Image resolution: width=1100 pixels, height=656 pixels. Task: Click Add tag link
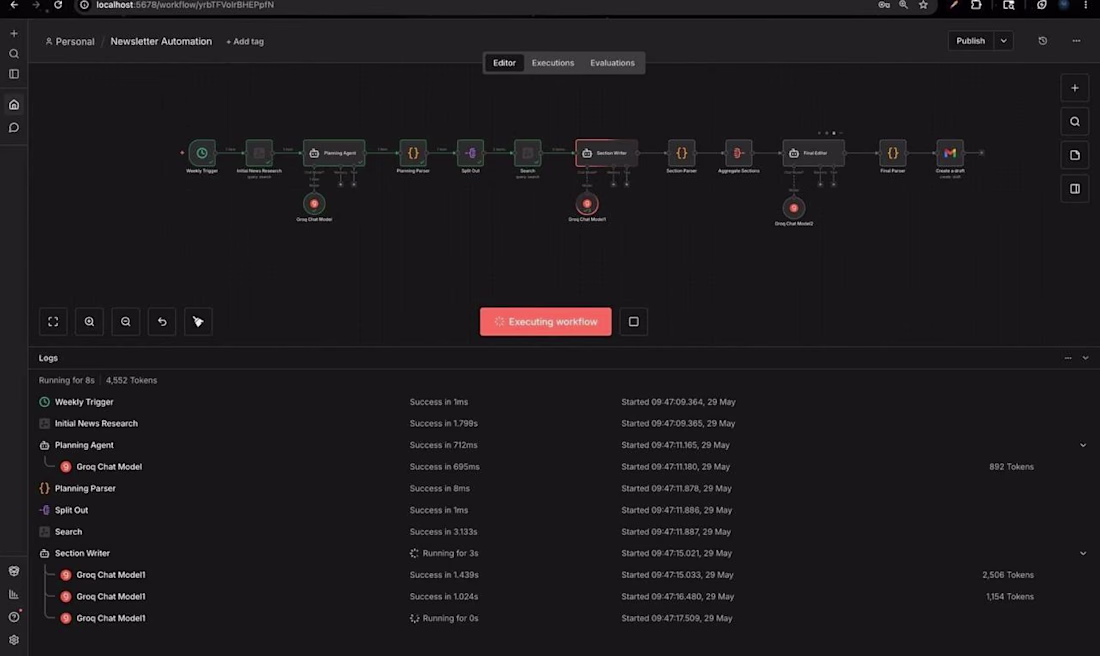[245, 41]
